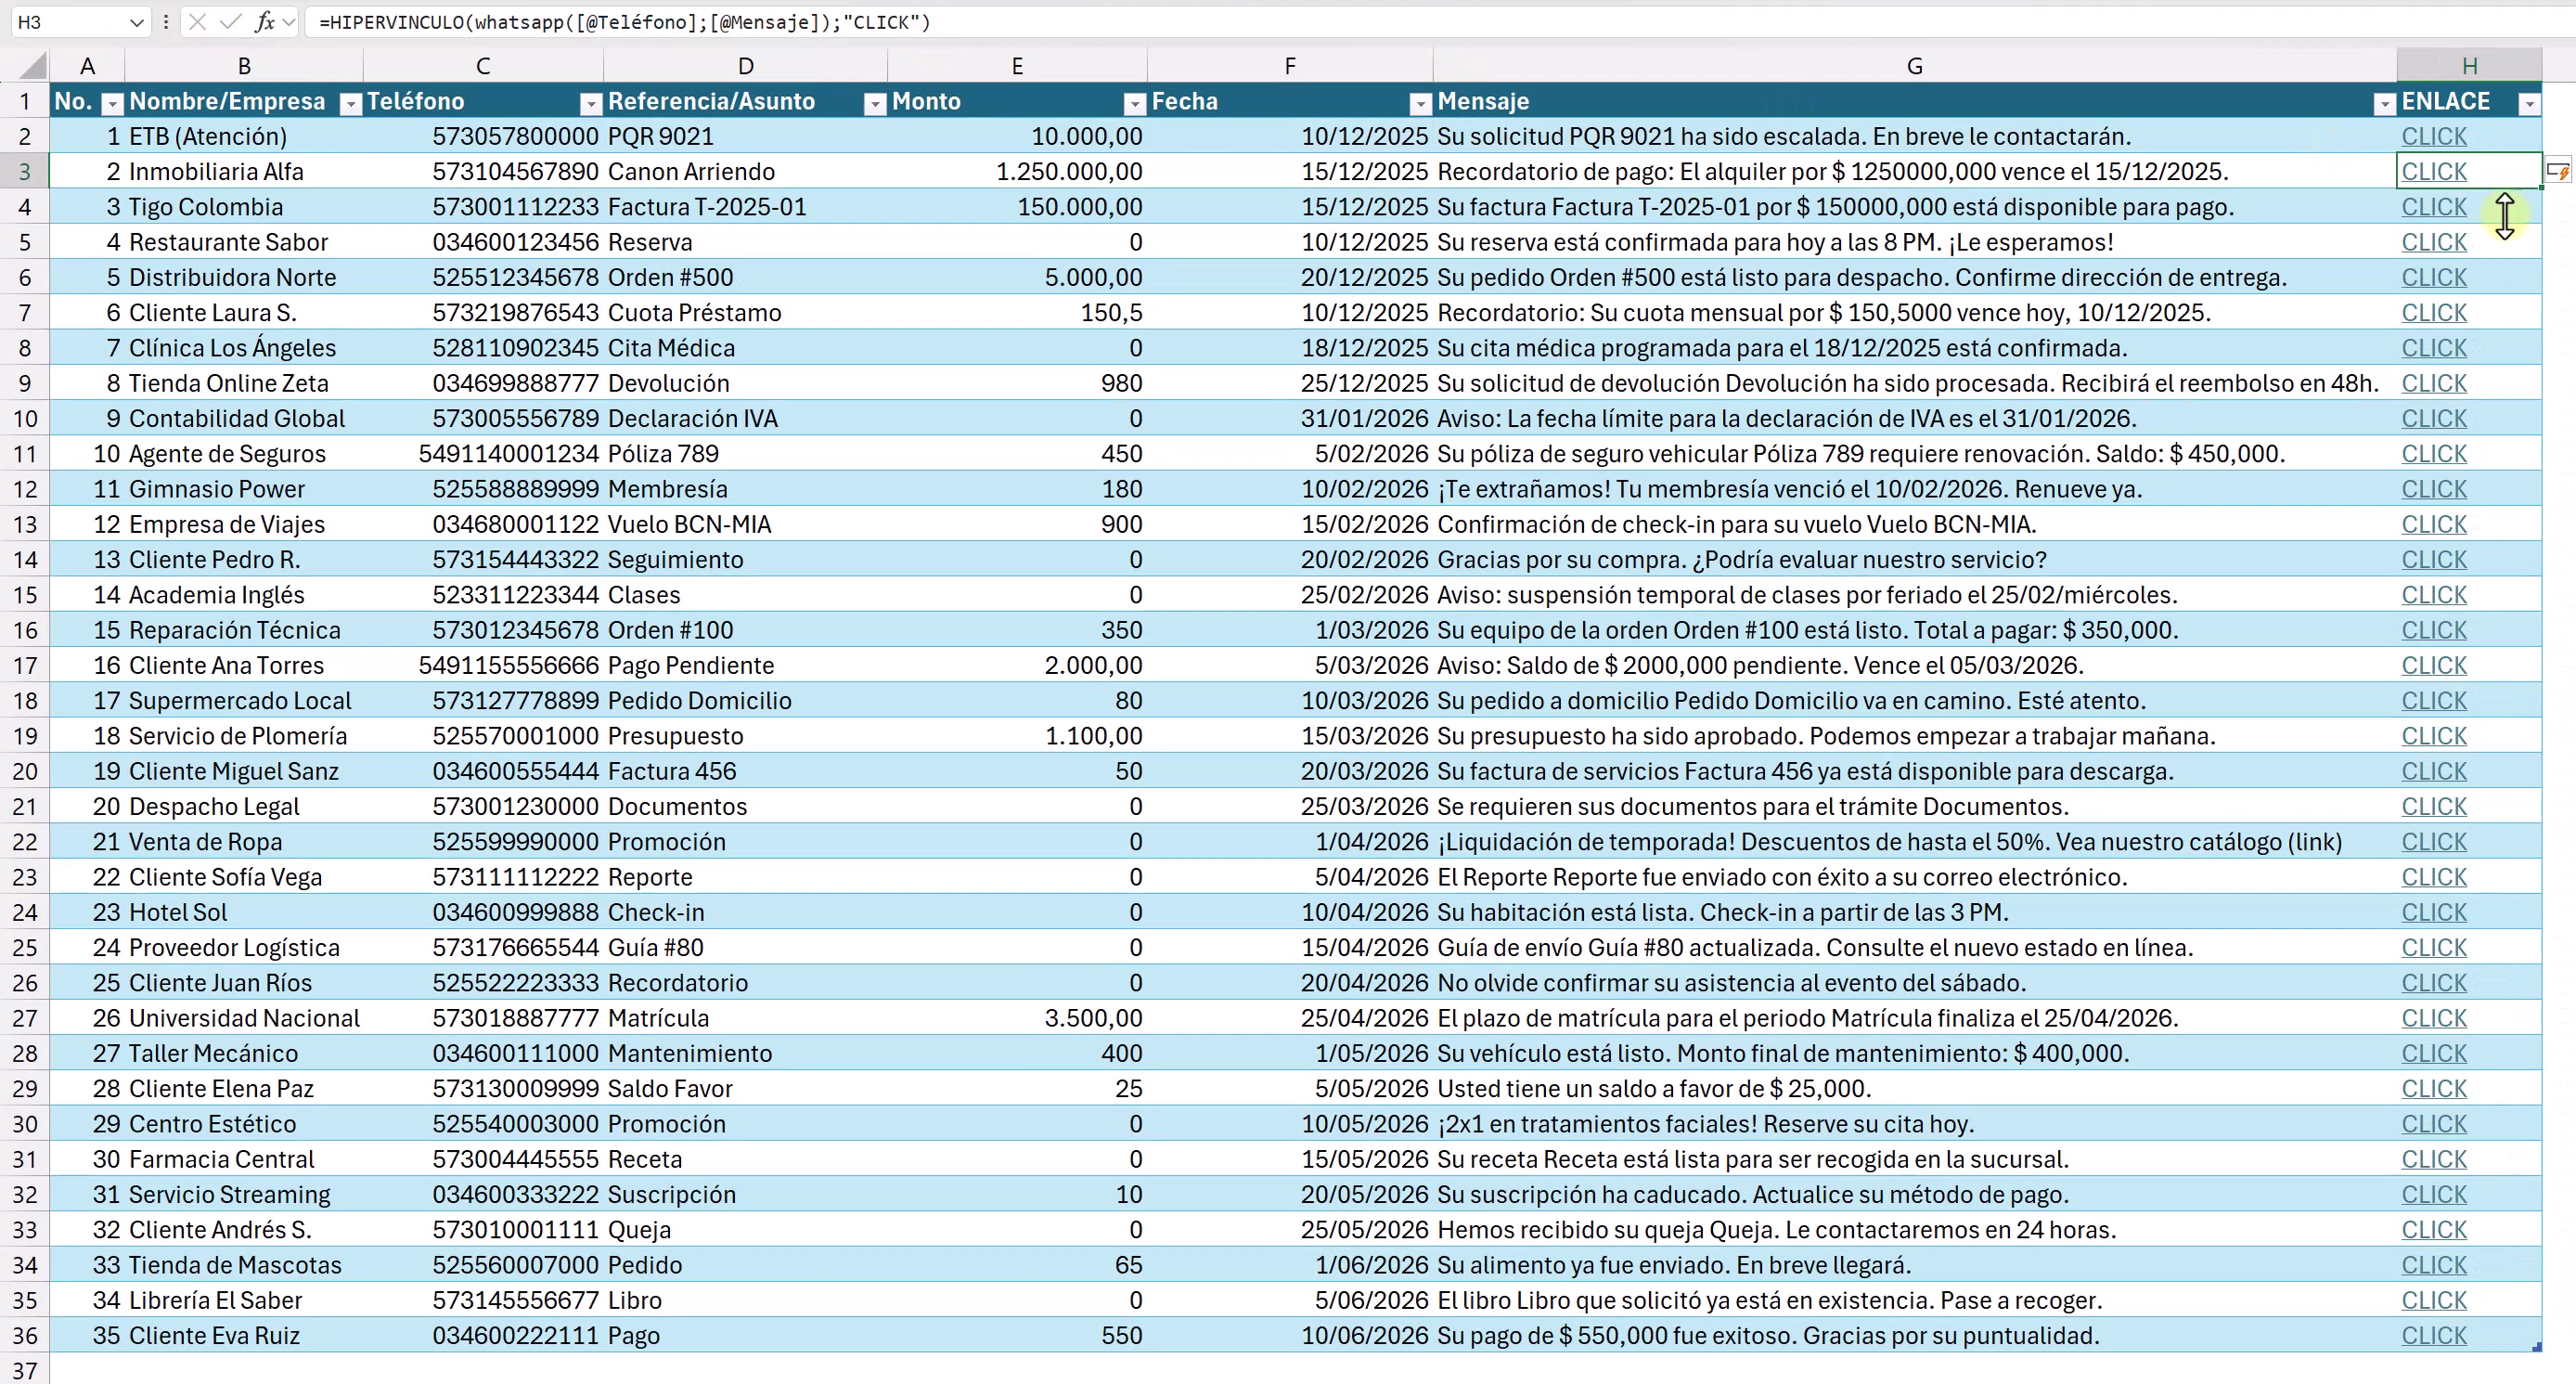This screenshot has height=1384, width=2576.
Task: Select column G header
Action: (1914, 66)
